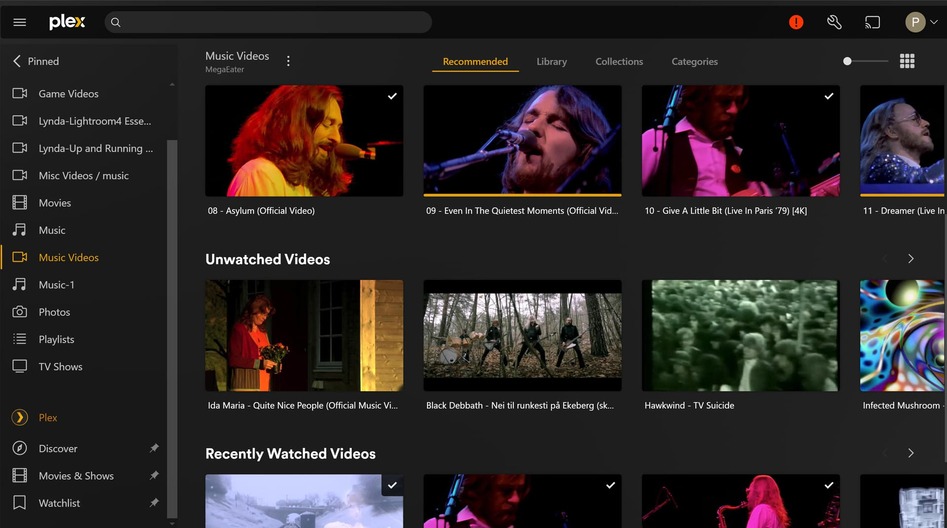The width and height of the screenshot is (947, 528).
Task: Click the cast to device icon
Action: coord(872,22)
